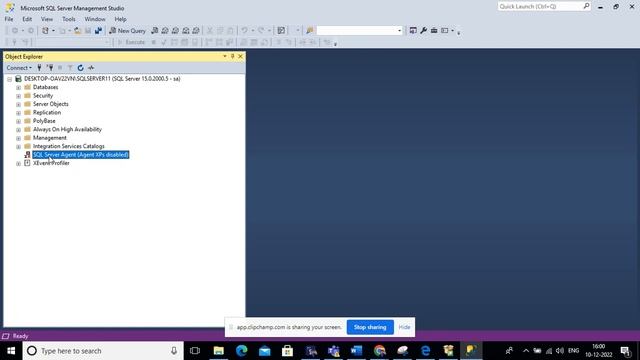Click the Activity Monitor toolbar icon

pyautogui.click(x=281, y=31)
